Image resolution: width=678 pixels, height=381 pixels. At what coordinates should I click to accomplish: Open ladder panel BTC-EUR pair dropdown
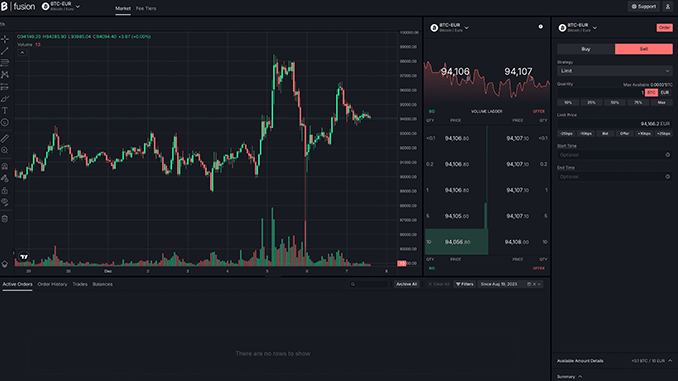pos(450,28)
